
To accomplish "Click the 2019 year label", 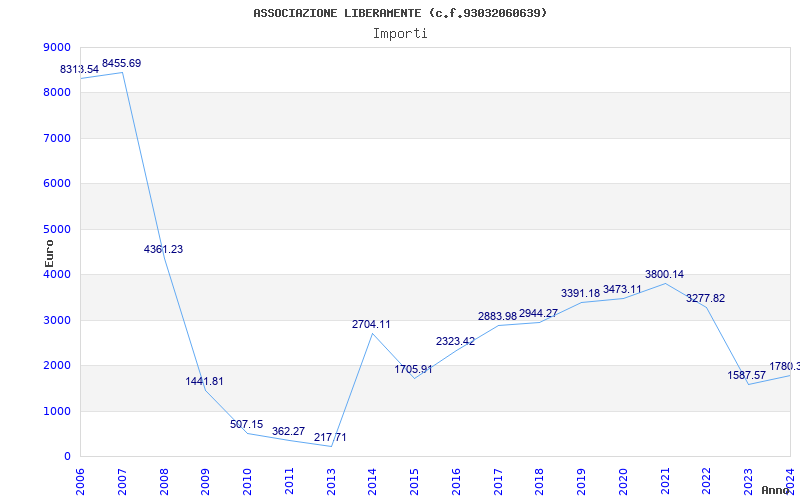I will [x=582, y=481].
